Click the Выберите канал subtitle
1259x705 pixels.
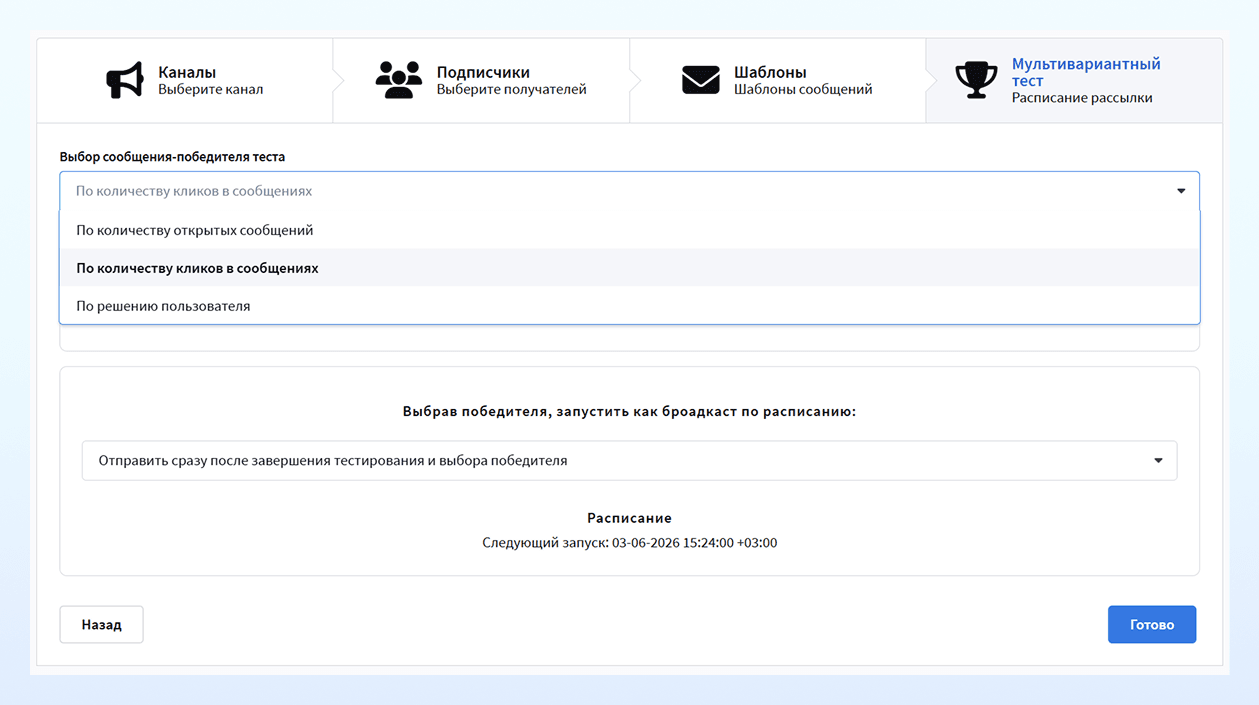tap(211, 89)
